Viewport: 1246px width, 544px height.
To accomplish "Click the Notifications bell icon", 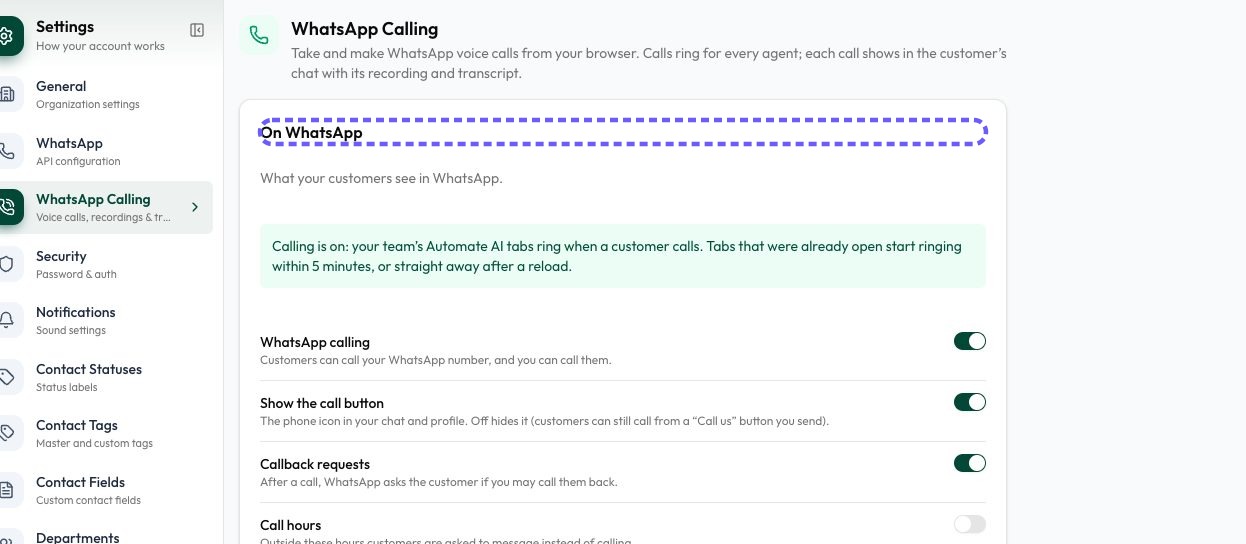I will coord(8,320).
